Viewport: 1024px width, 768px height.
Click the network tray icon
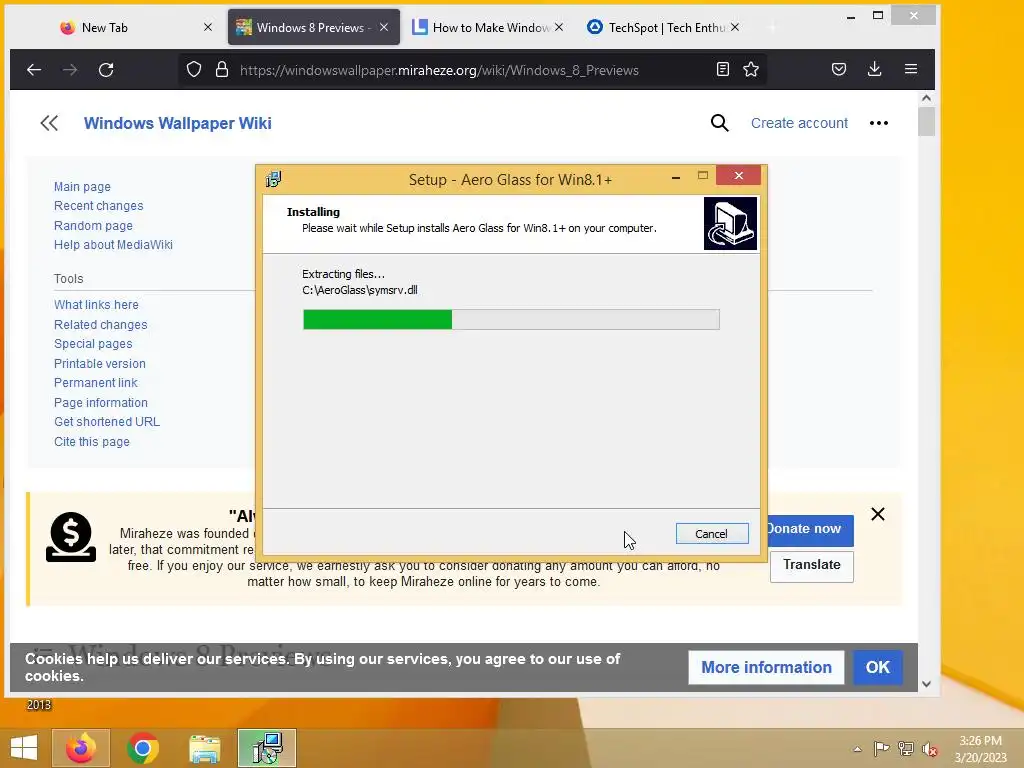[x=906, y=748]
